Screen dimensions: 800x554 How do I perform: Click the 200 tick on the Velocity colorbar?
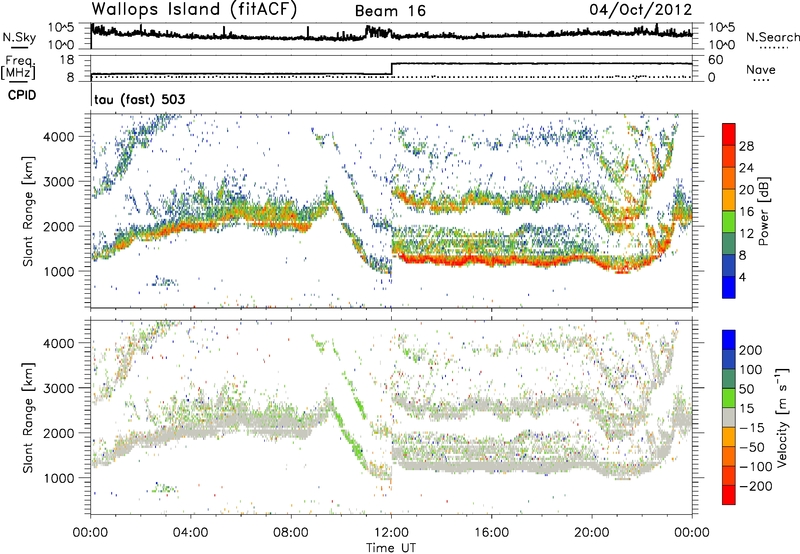point(751,350)
